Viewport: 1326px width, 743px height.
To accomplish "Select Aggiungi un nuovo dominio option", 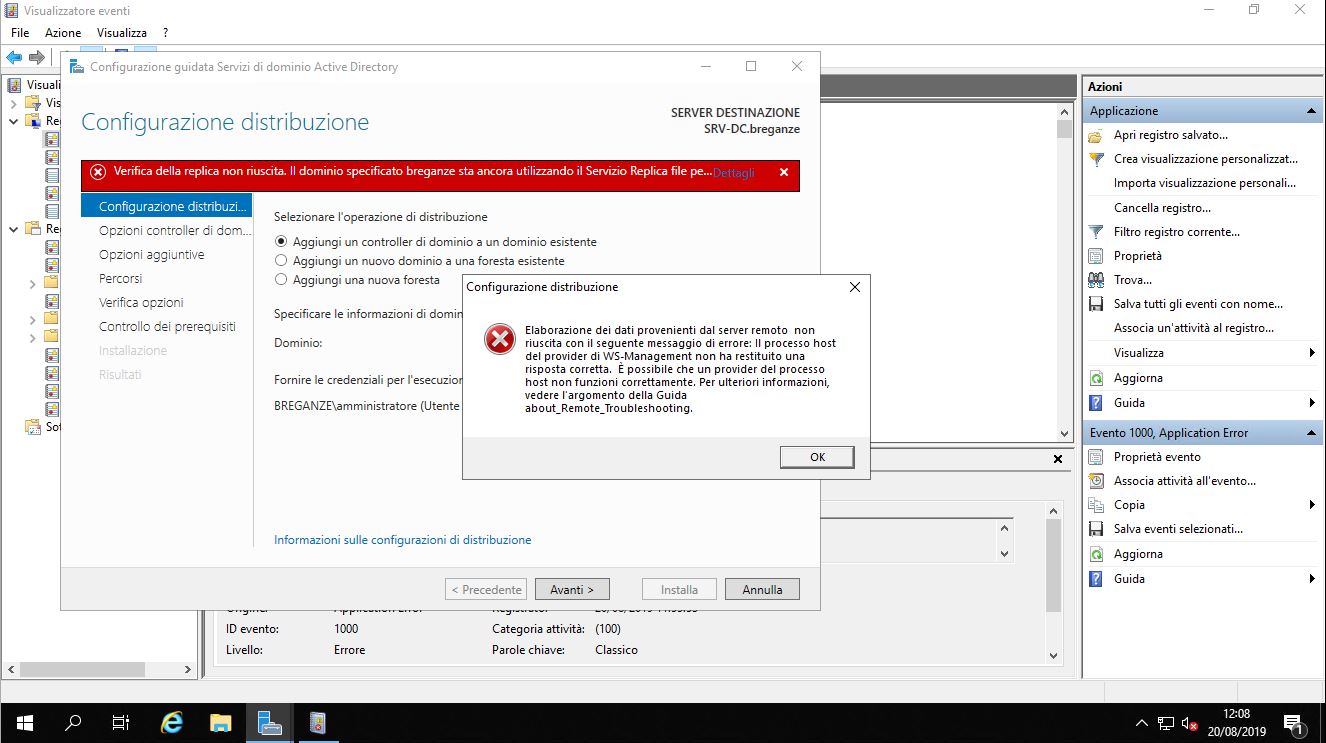I will pos(419,261).
